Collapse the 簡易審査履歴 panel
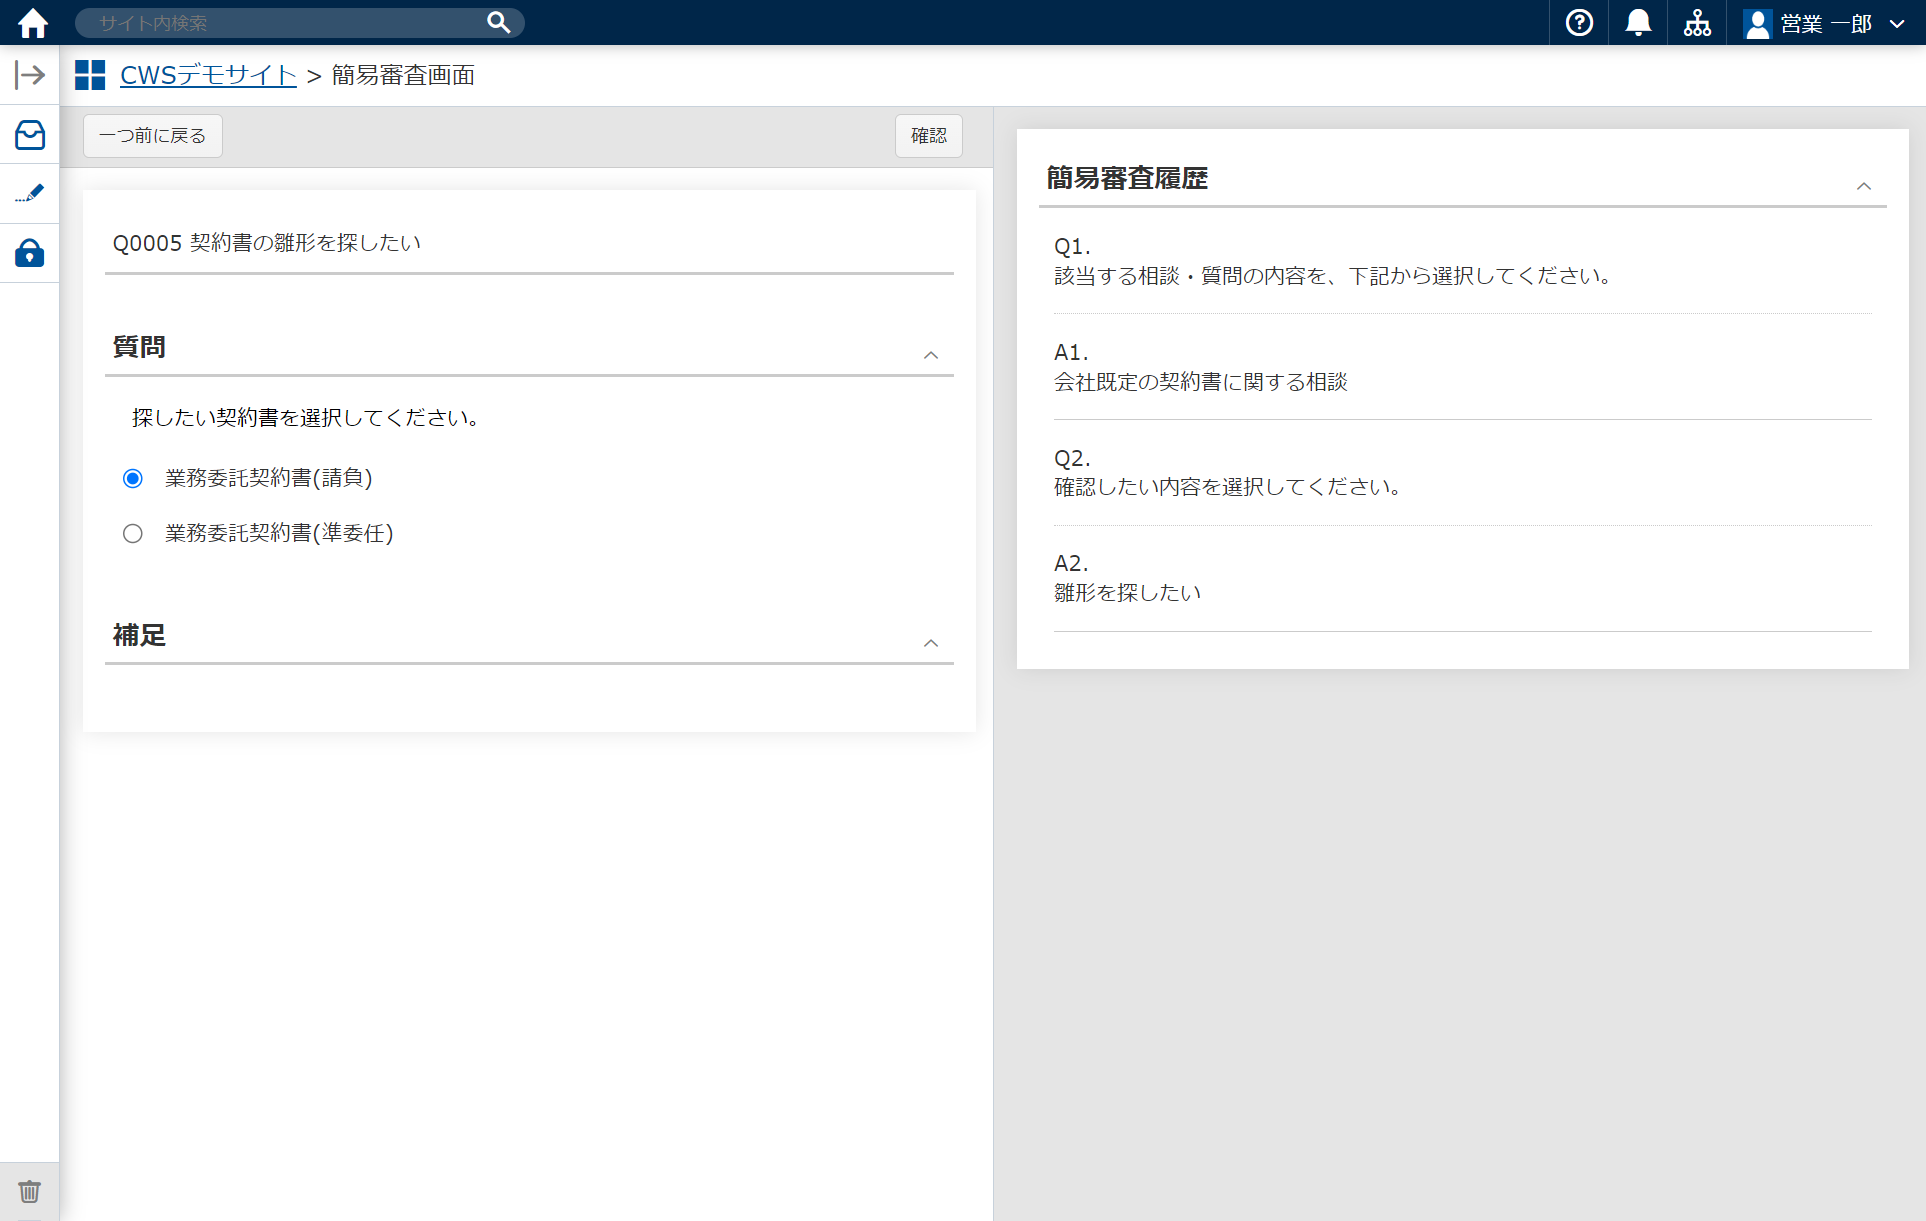The height and width of the screenshot is (1221, 1926). [x=1863, y=186]
